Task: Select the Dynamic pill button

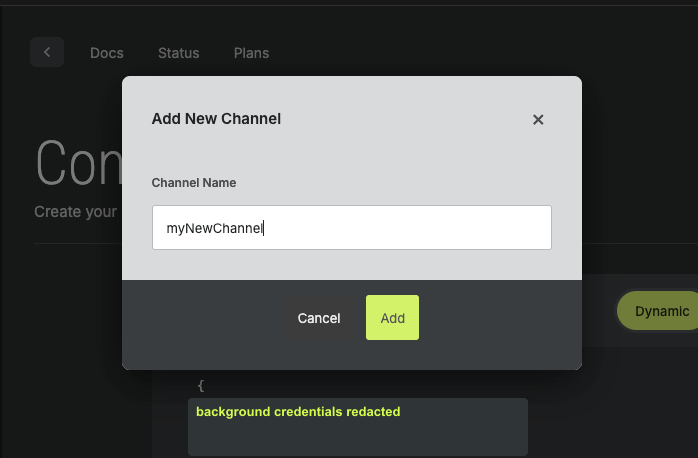Action: [x=659, y=311]
